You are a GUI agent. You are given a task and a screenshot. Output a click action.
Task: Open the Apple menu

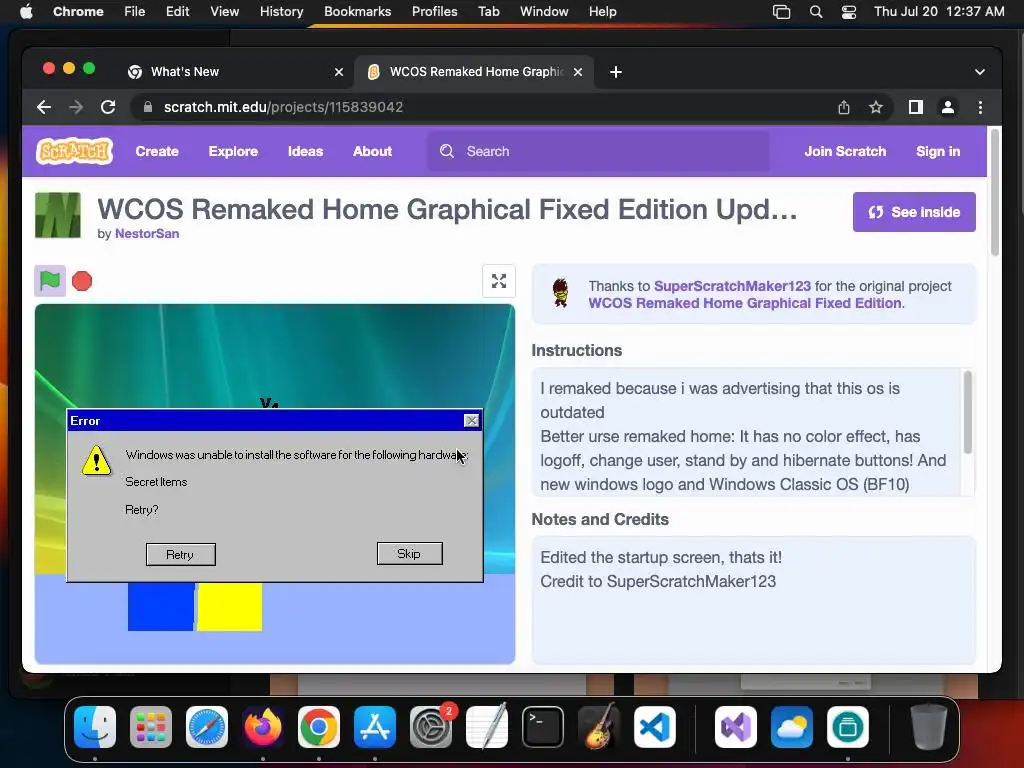[26, 12]
